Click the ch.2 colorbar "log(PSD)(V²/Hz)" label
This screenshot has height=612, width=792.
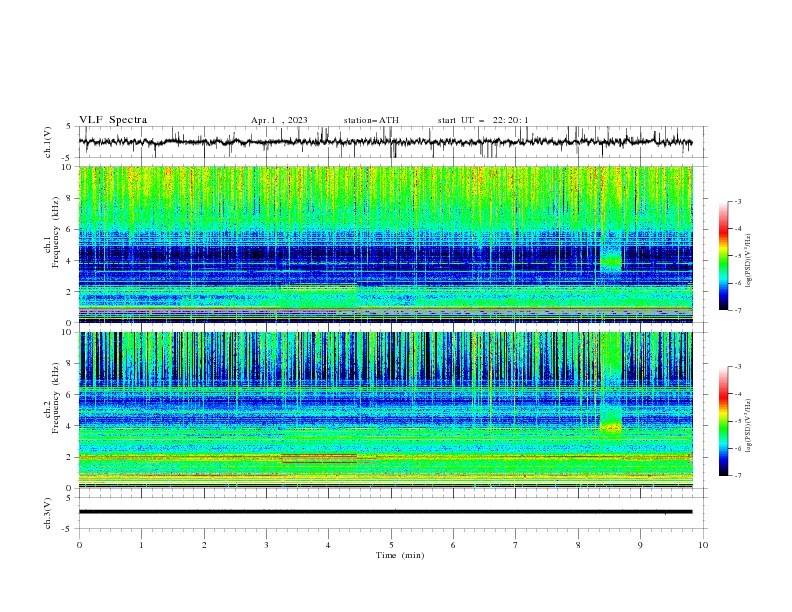coord(749,426)
